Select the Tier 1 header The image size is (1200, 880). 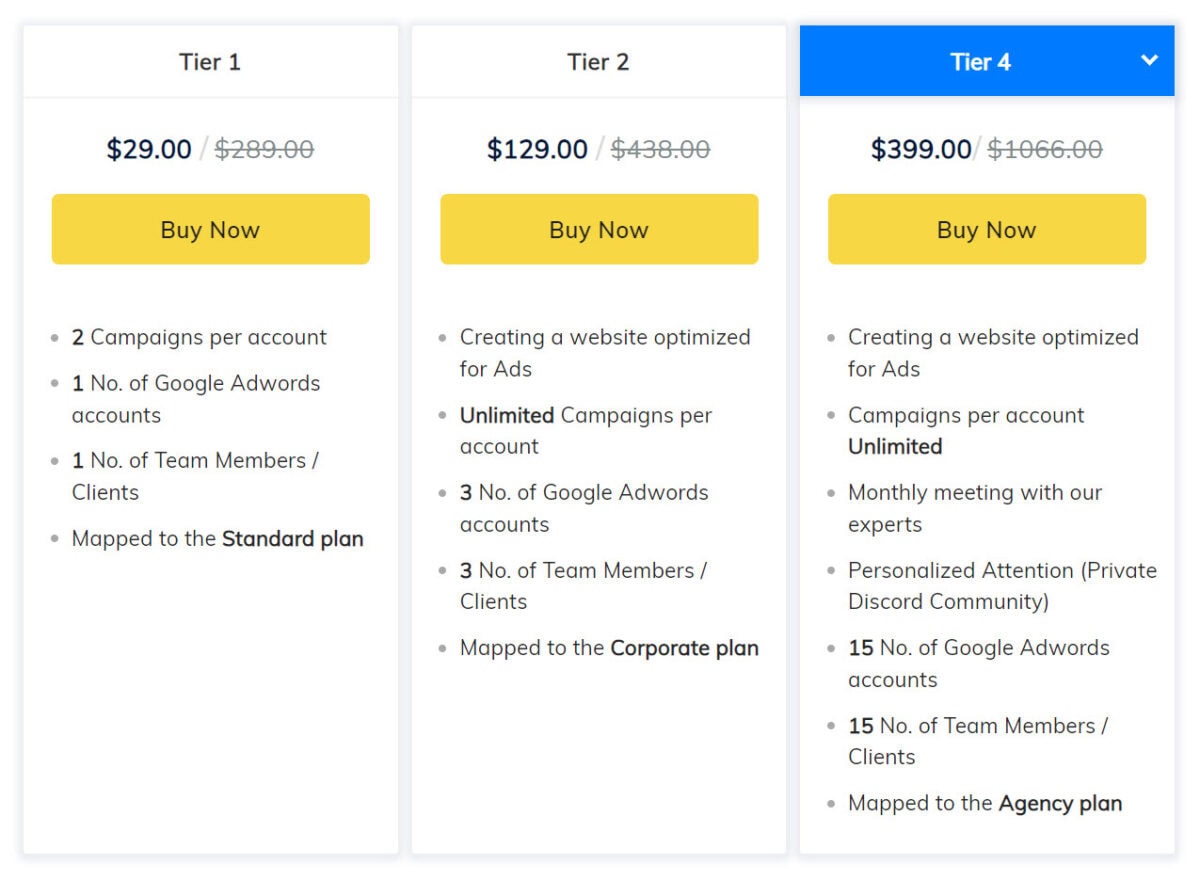[x=210, y=61]
